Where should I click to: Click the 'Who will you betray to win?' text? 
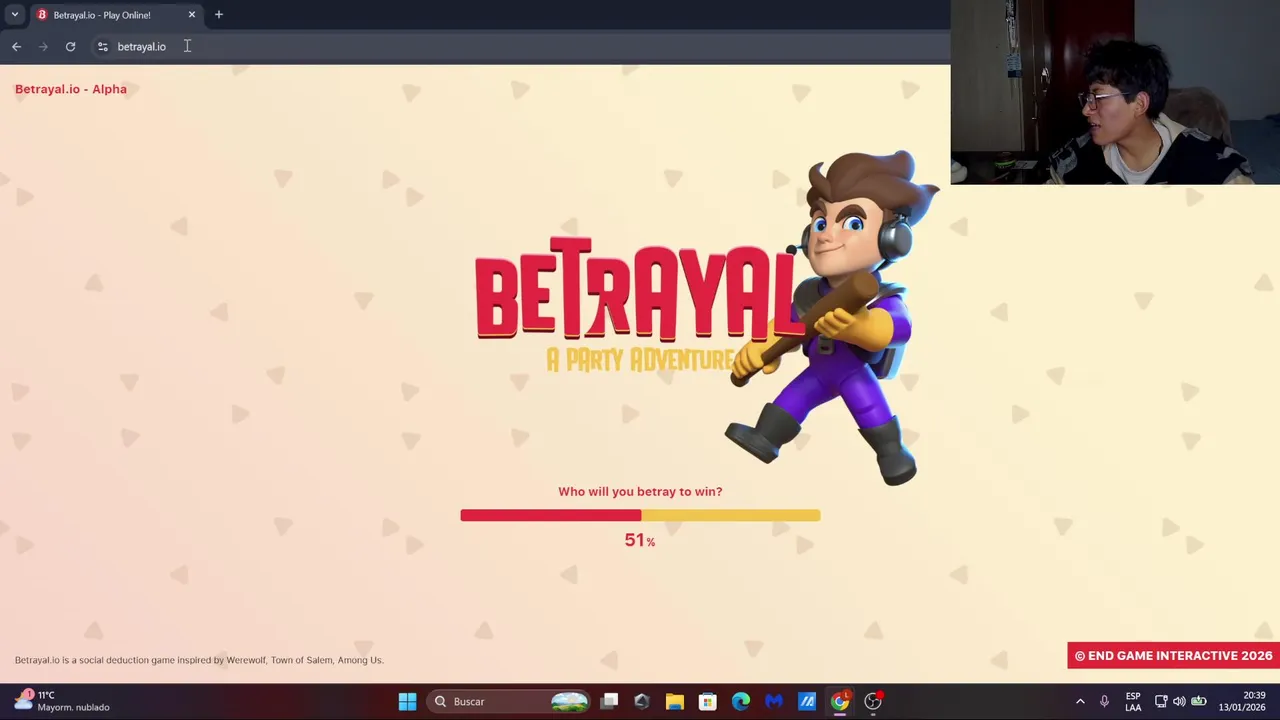[640, 491]
